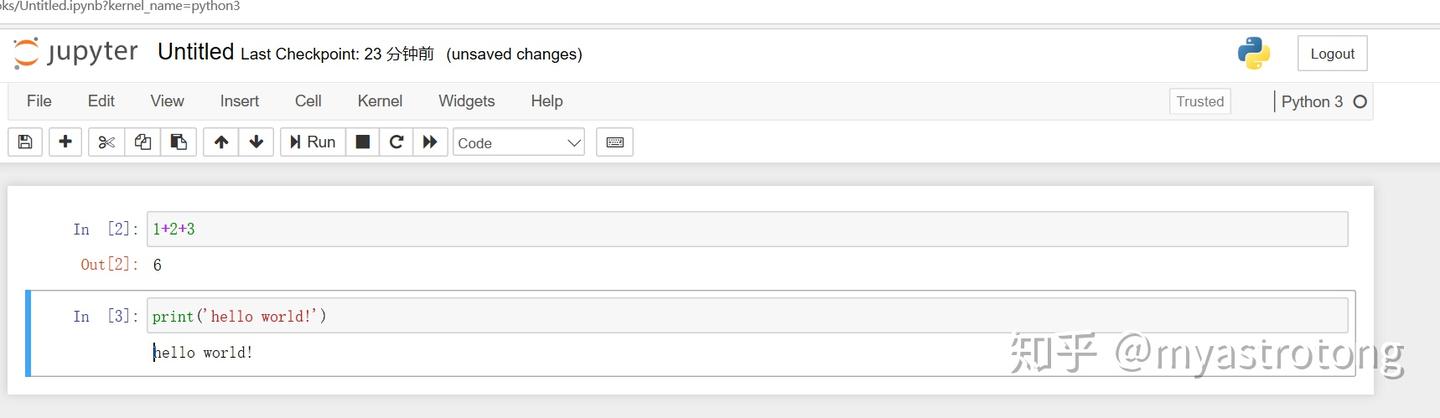The image size is (1440, 418).
Task: Copy selected cells using the toolbar icon
Action: coord(143,142)
